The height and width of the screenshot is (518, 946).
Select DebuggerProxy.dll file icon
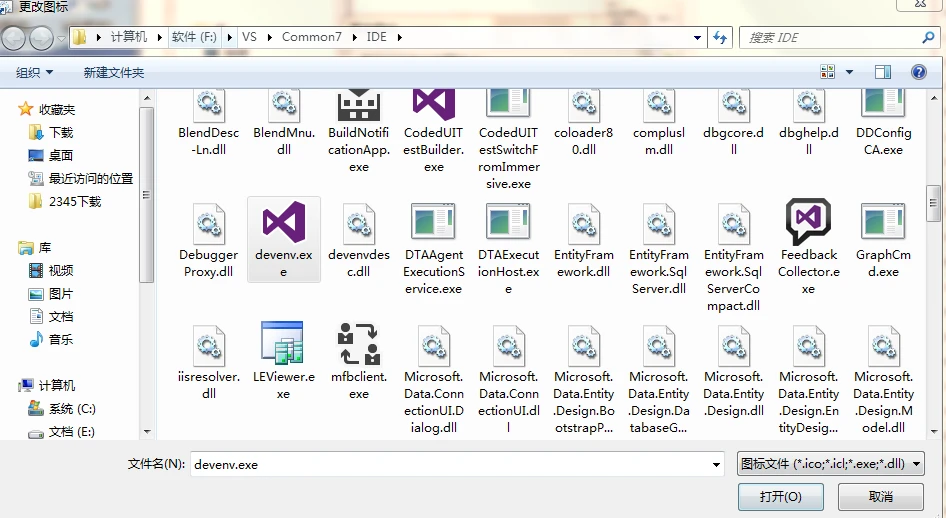(209, 223)
